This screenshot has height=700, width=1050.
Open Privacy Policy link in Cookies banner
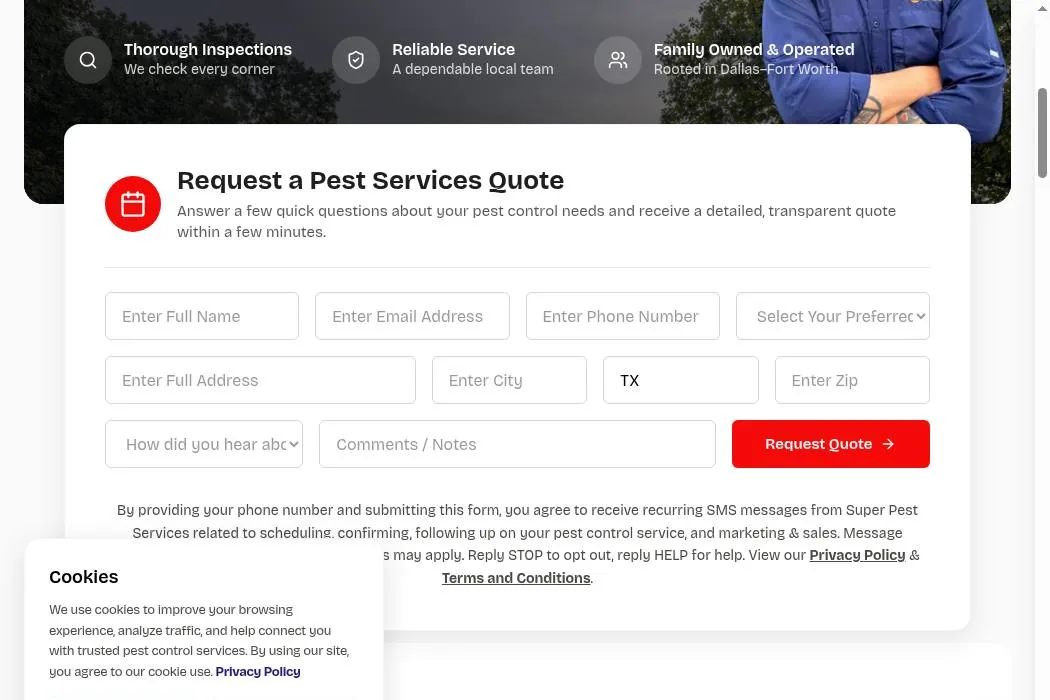click(258, 672)
